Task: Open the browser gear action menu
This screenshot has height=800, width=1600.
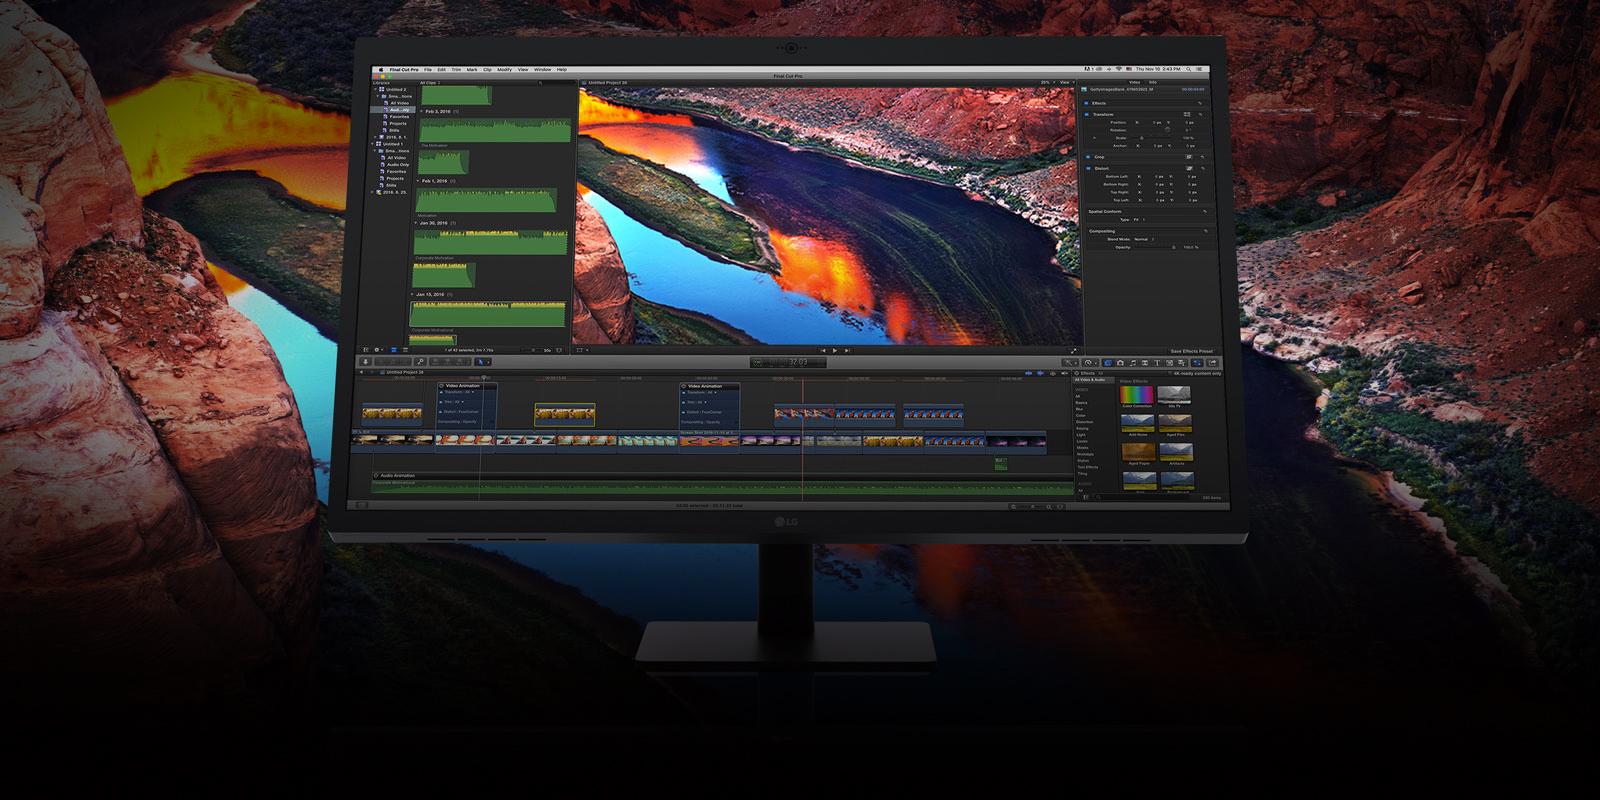Action: tap(378, 350)
